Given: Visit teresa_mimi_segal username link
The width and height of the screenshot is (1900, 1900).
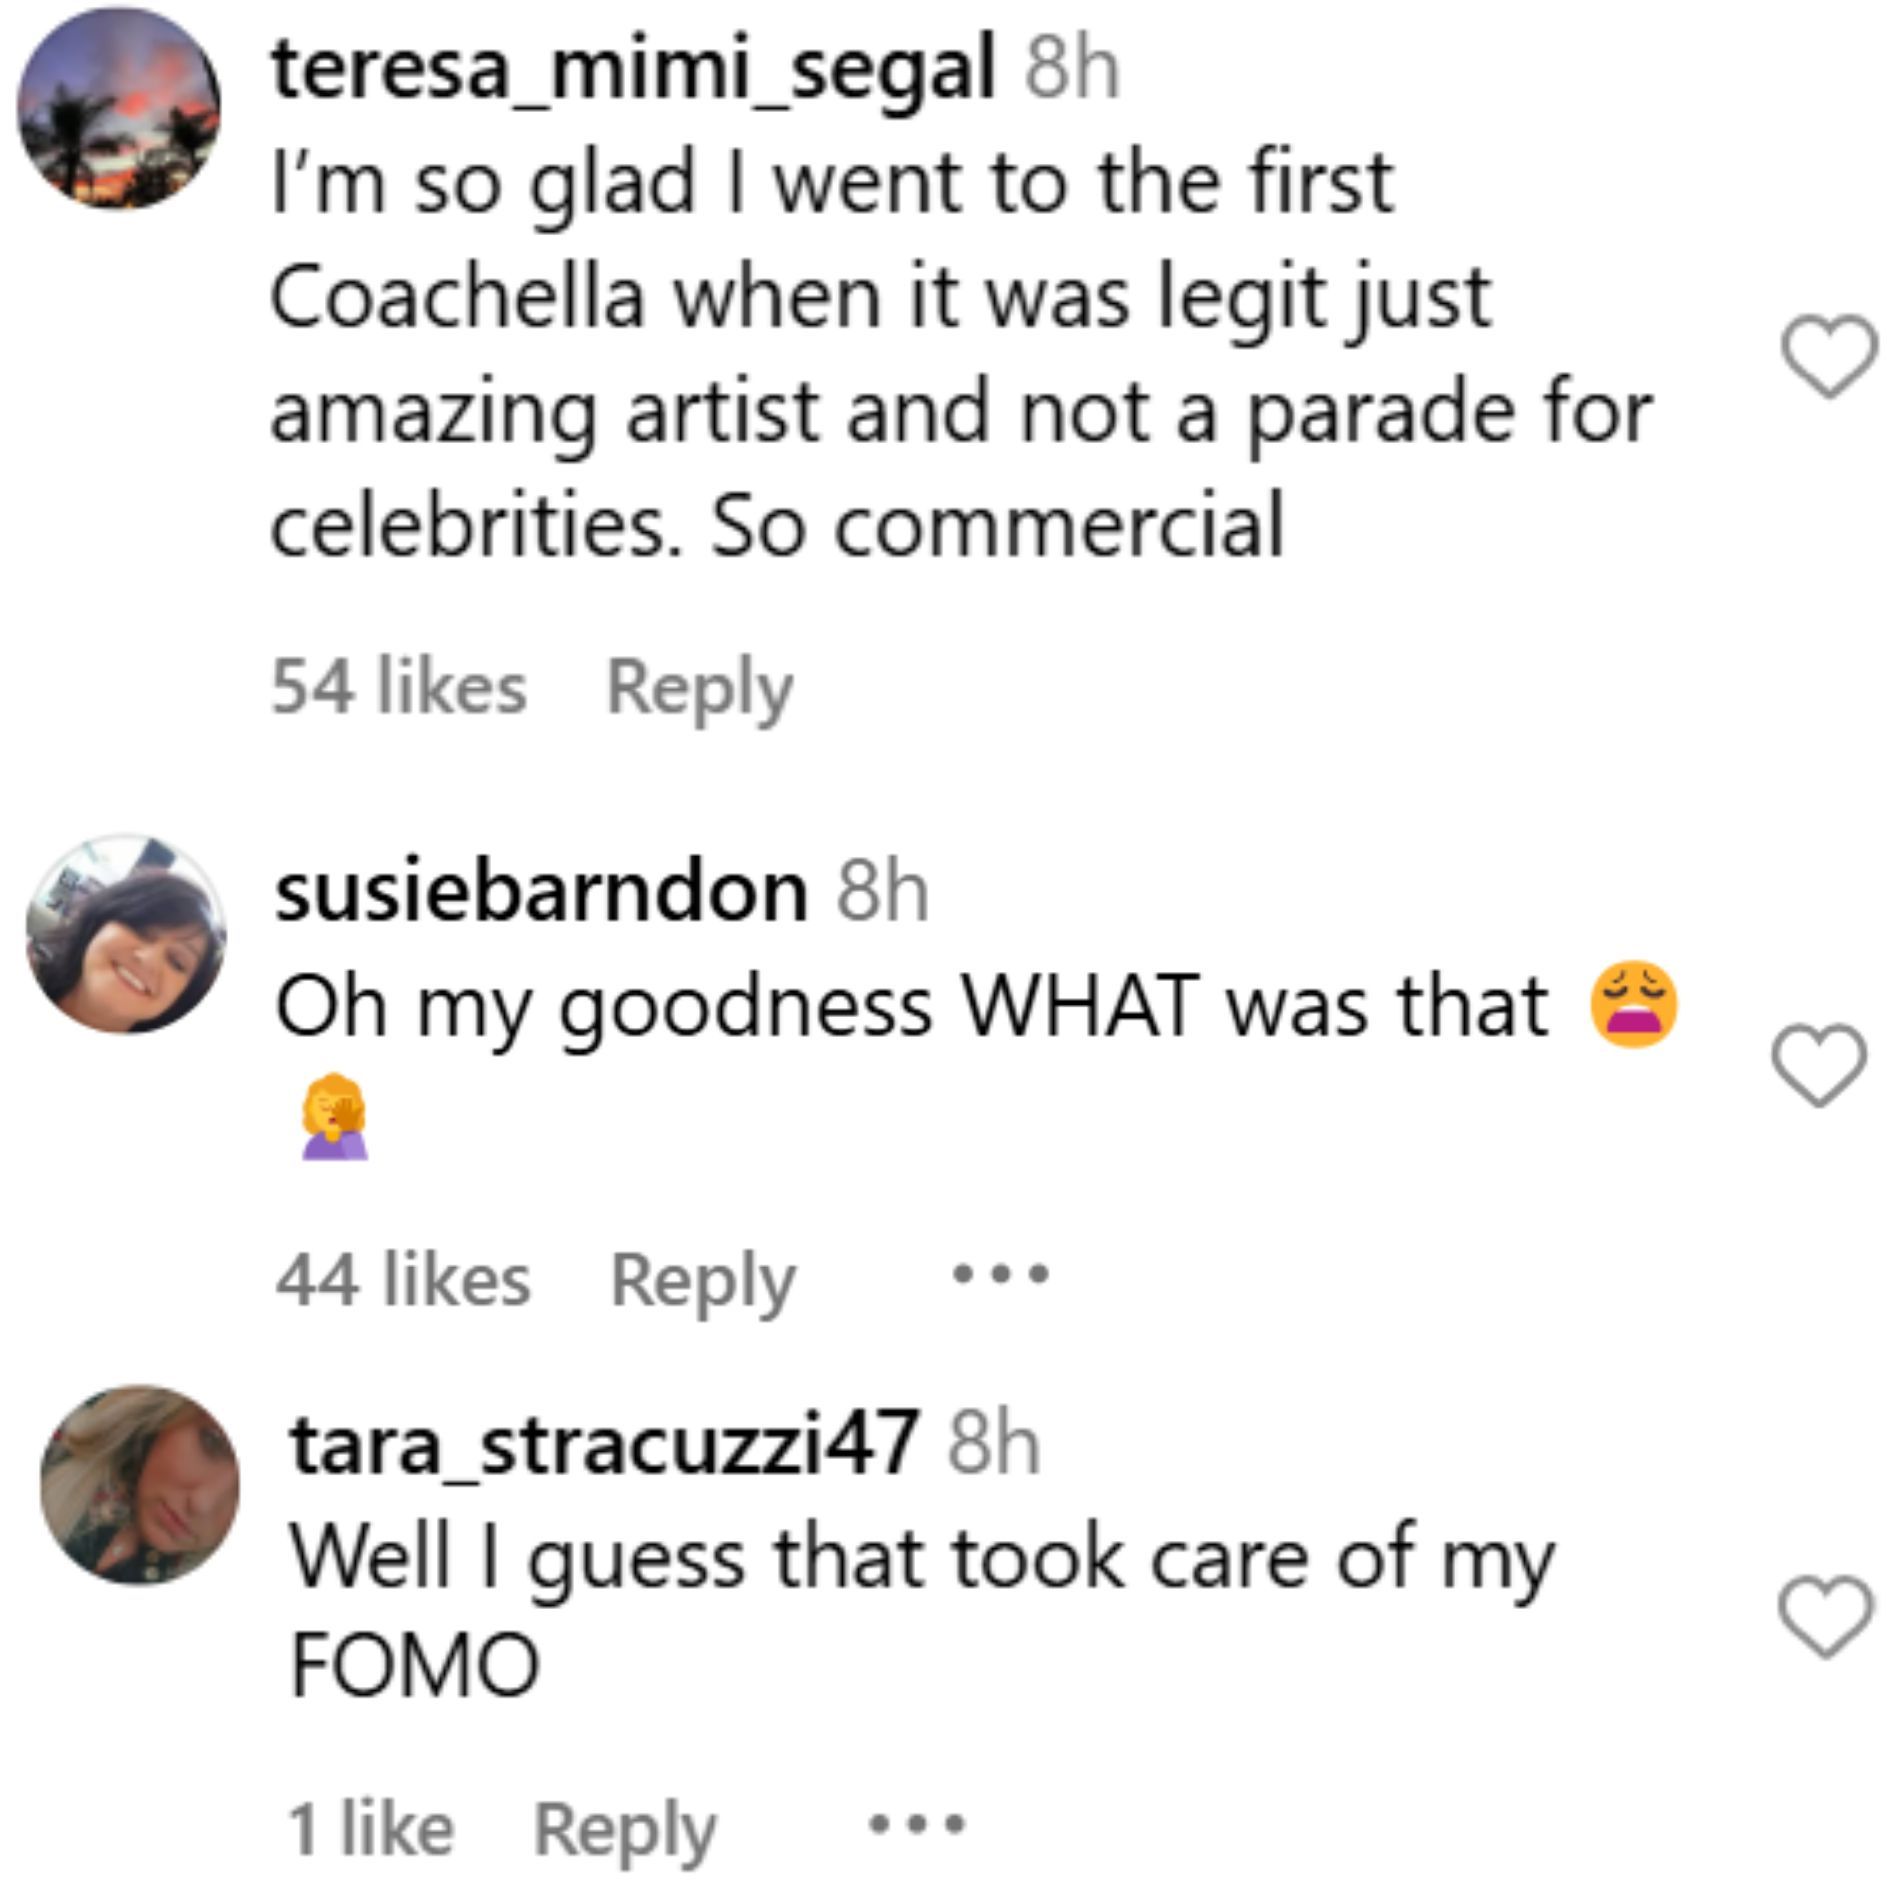Looking at the screenshot, I should tap(633, 70).
